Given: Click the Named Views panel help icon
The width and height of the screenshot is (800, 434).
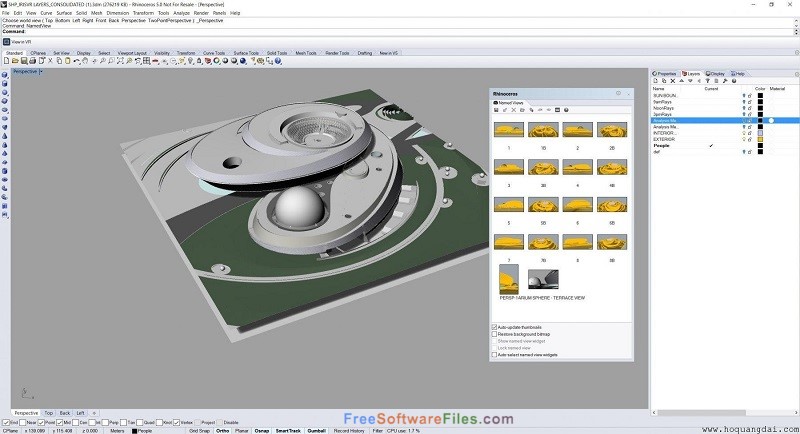Looking at the screenshot, I should coord(566,110).
